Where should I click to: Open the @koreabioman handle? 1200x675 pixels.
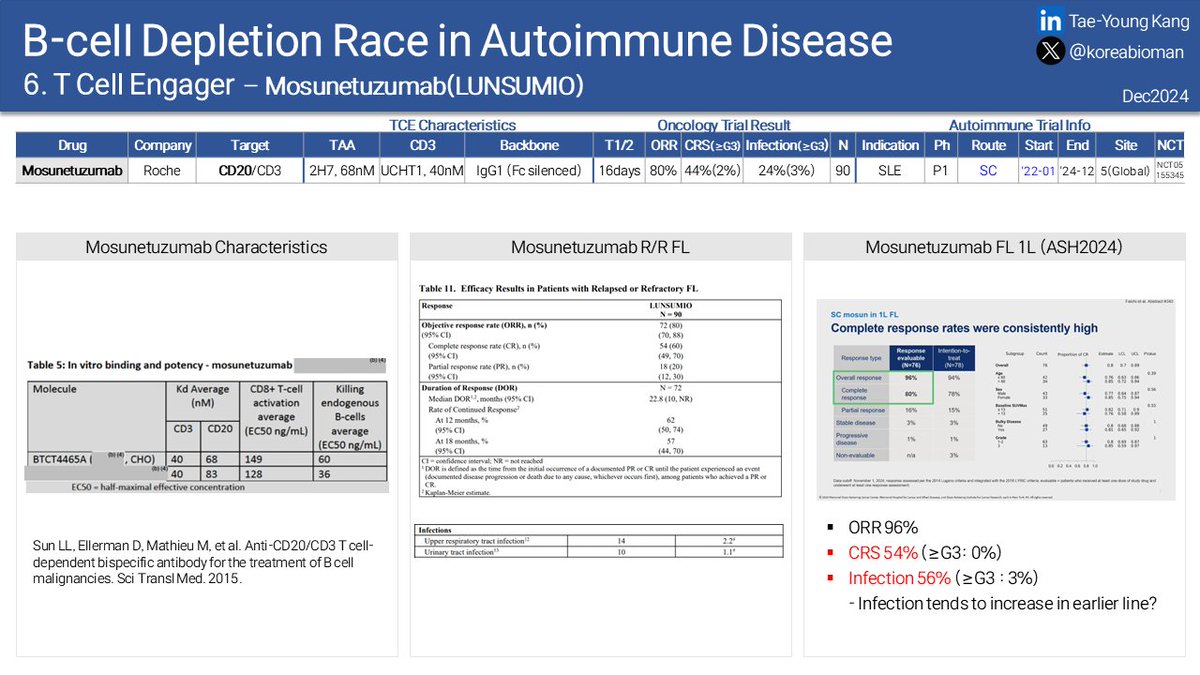(1126, 52)
